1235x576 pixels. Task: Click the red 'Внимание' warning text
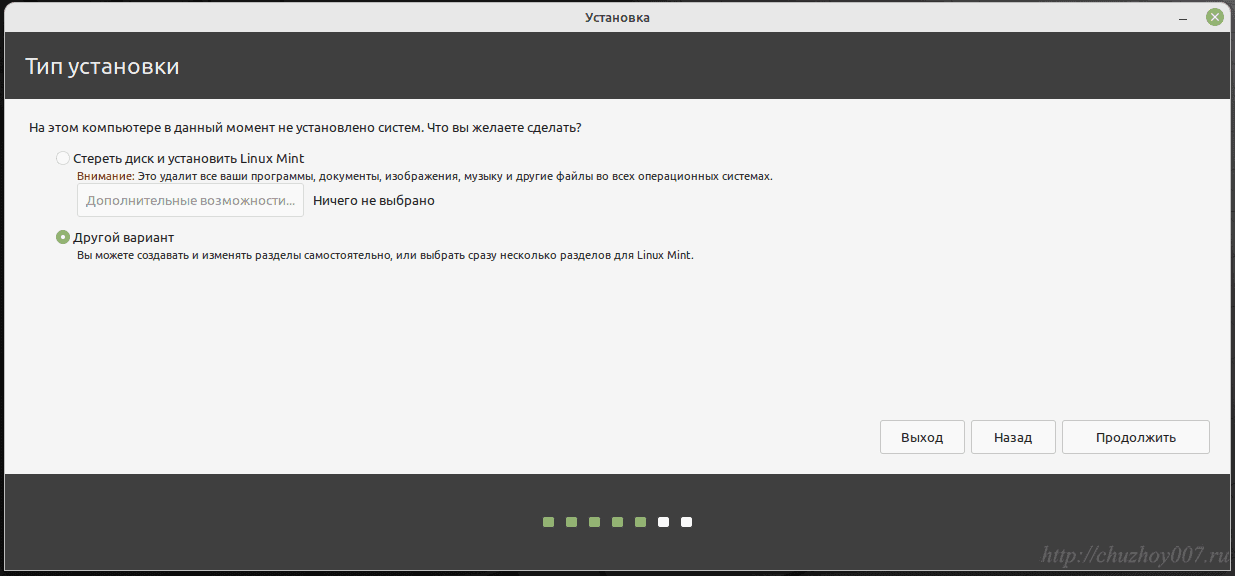(x=105, y=176)
